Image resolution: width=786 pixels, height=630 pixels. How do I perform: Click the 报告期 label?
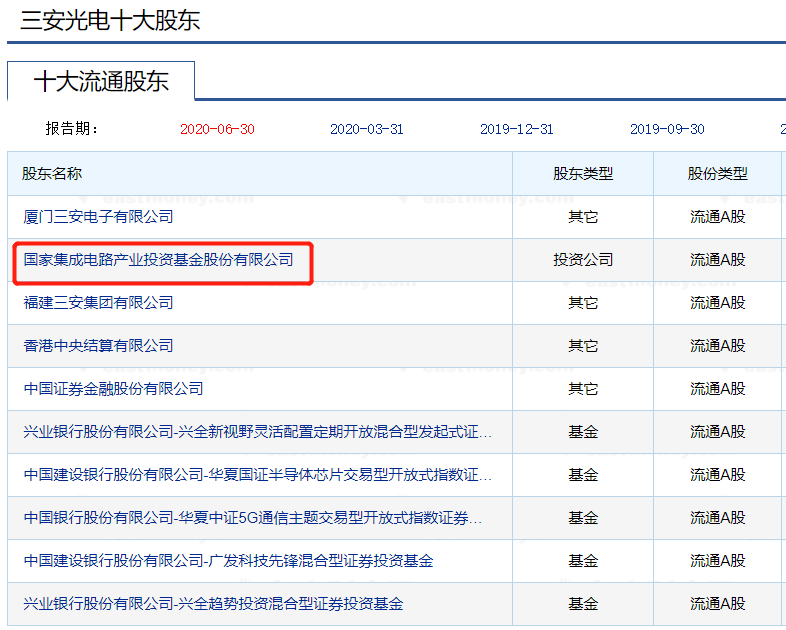tap(72, 129)
